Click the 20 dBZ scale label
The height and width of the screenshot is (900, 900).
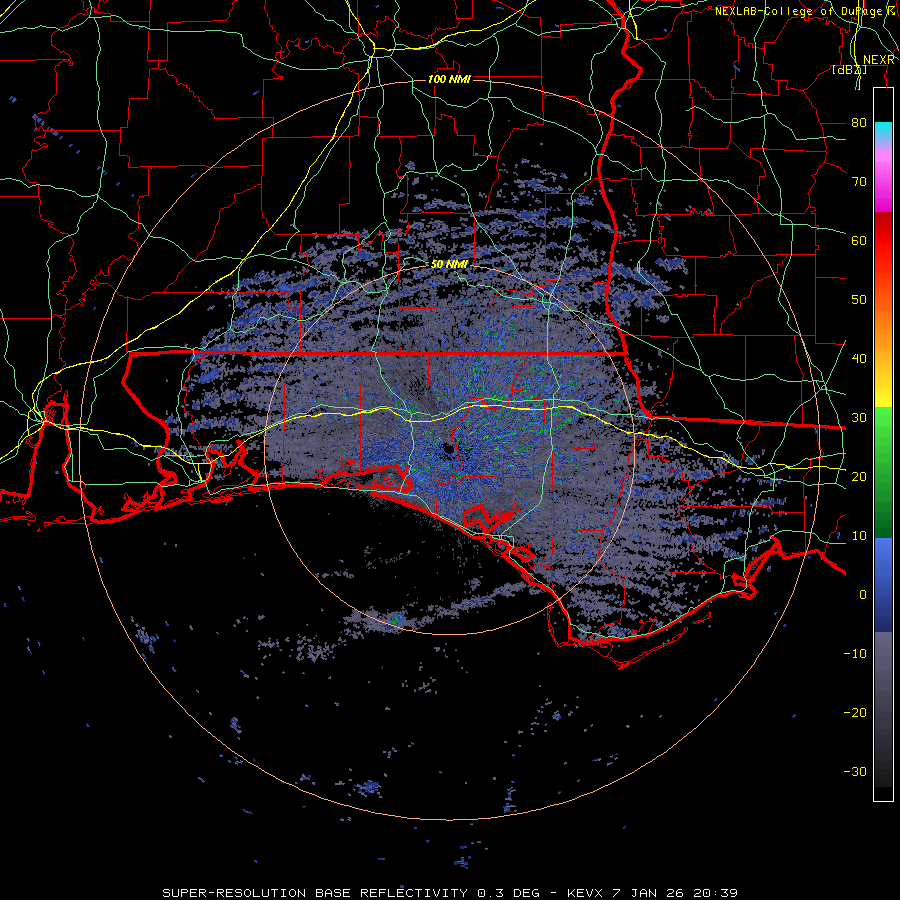pos(859,476)
